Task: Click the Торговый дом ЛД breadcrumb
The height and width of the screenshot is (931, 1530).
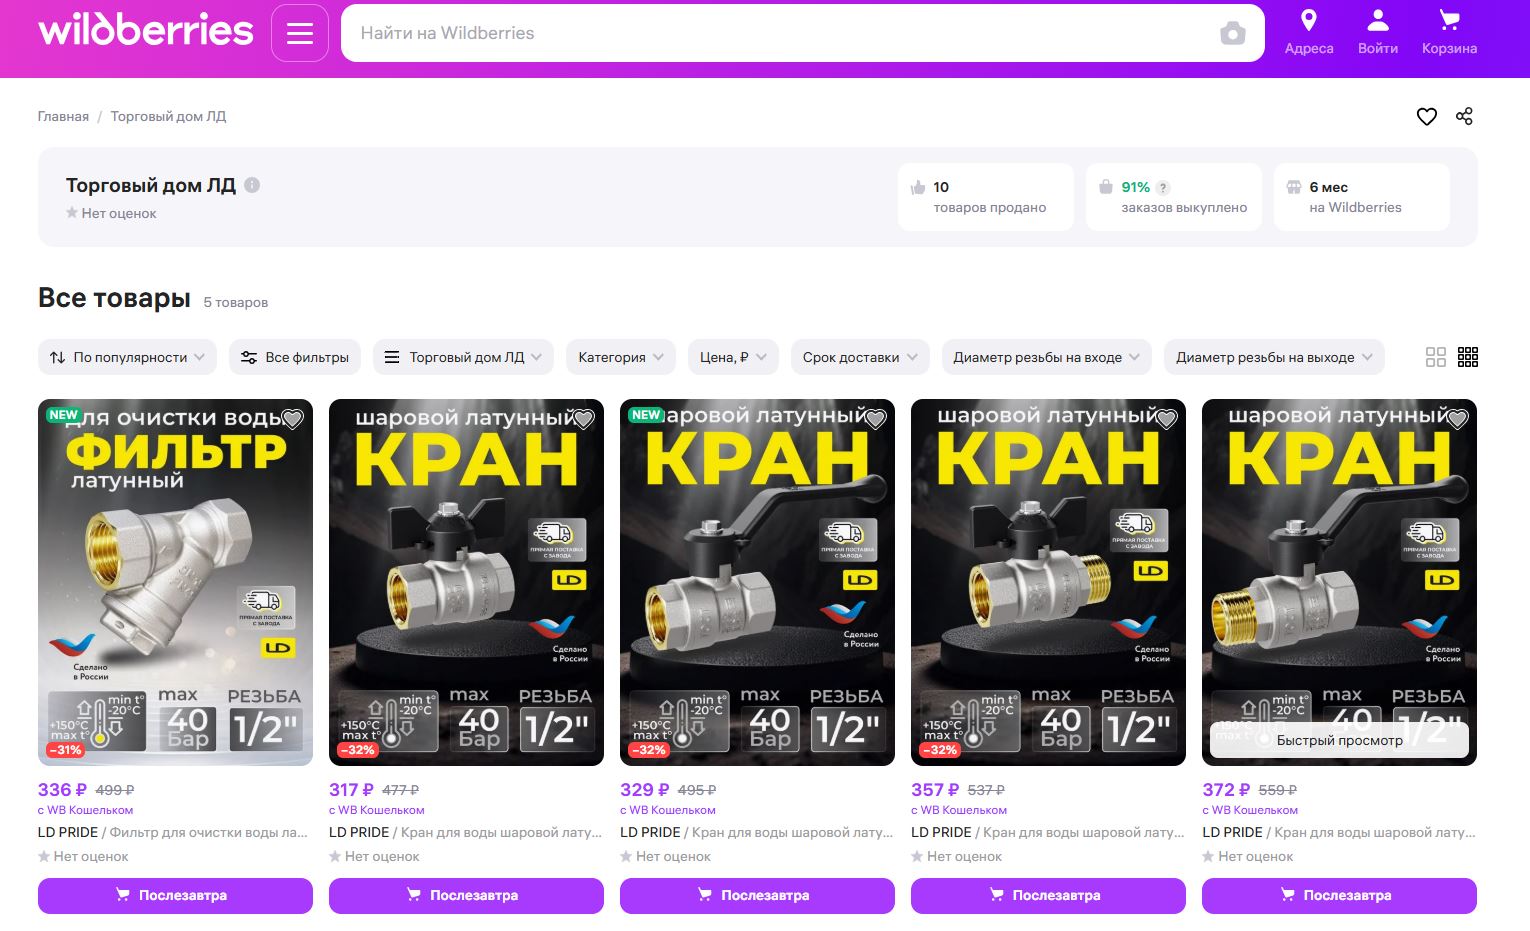Action: [168, 116]
